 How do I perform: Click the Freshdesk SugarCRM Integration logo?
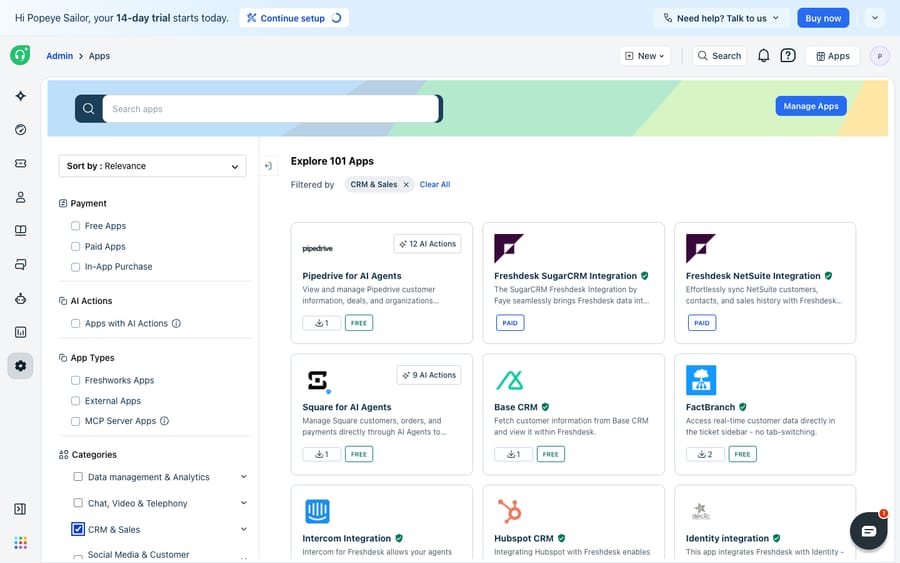[x=509, y=249]
